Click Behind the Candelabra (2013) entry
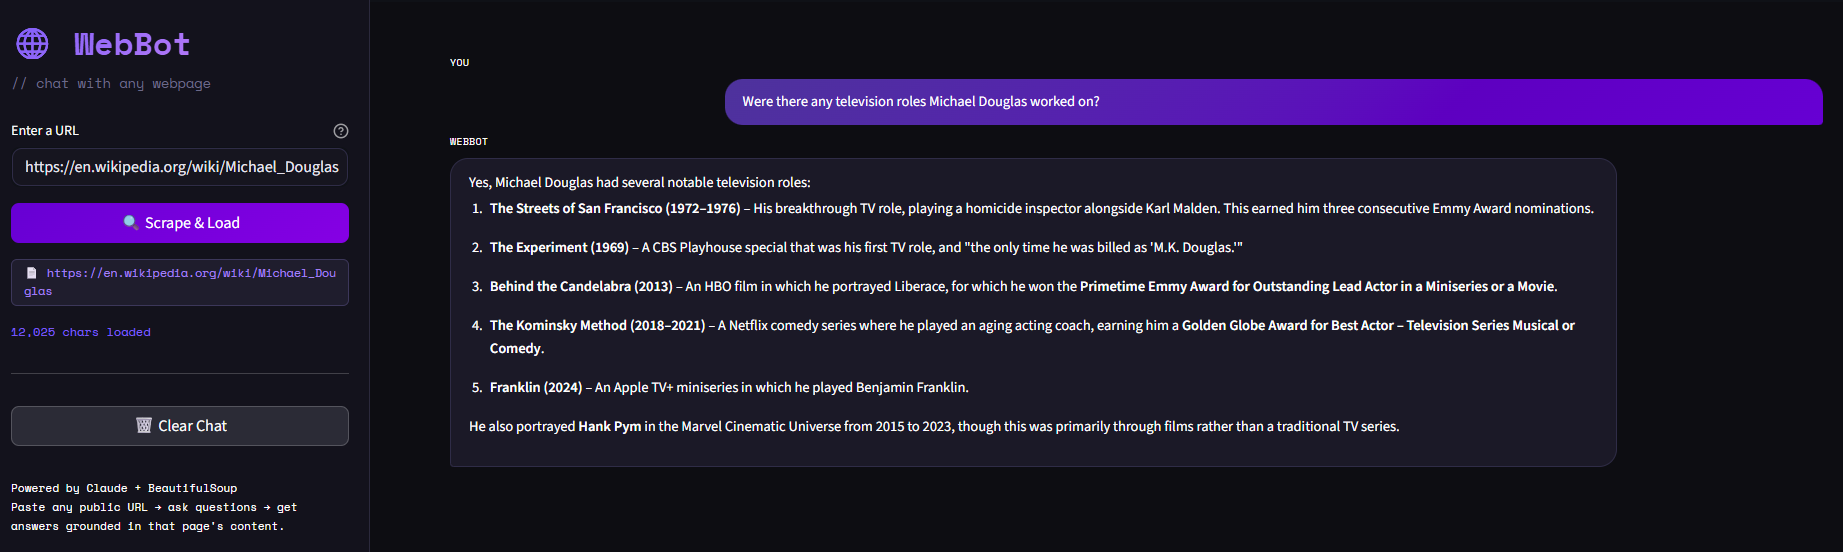Viewport: 1843px width, 552px height. tap(1023, 287)
